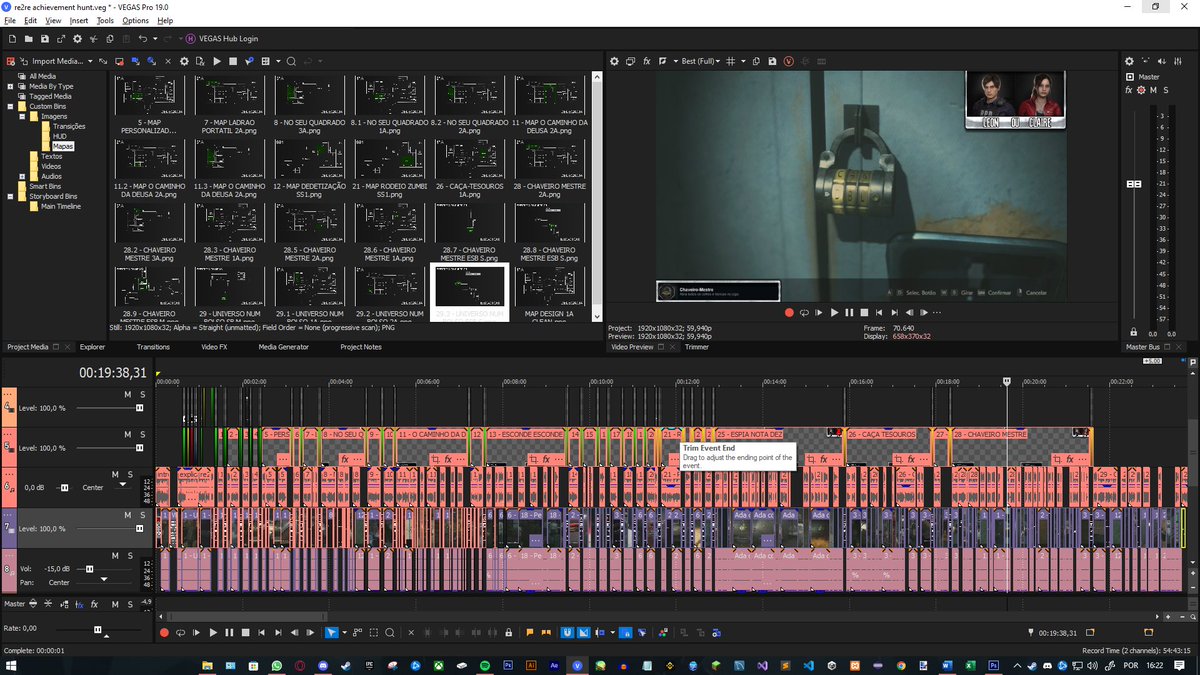1200x675 pixels.
Task: Collapse the Storyboard Bins node
Action: point(10,196)
